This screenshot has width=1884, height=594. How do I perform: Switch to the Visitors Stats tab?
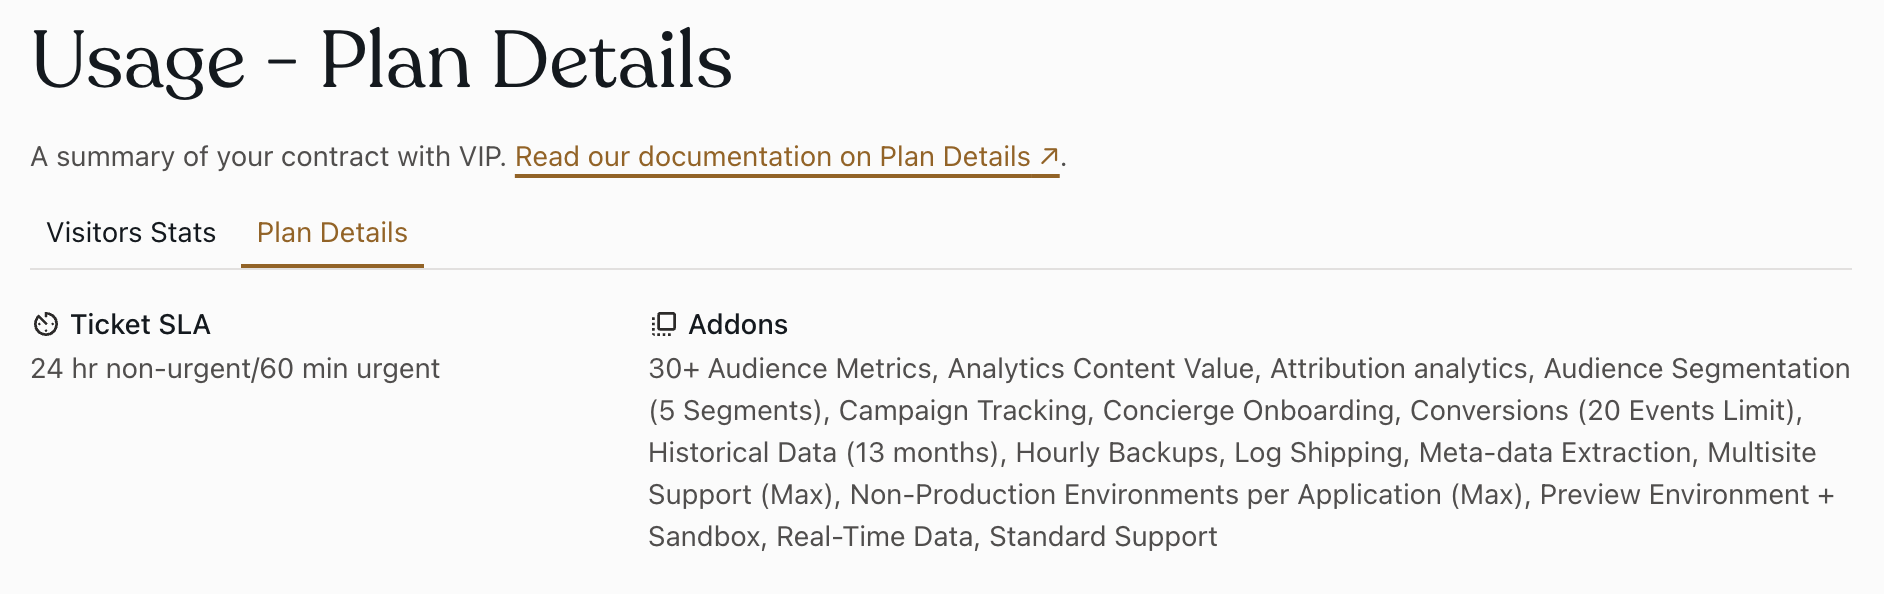tap(130, 232)
